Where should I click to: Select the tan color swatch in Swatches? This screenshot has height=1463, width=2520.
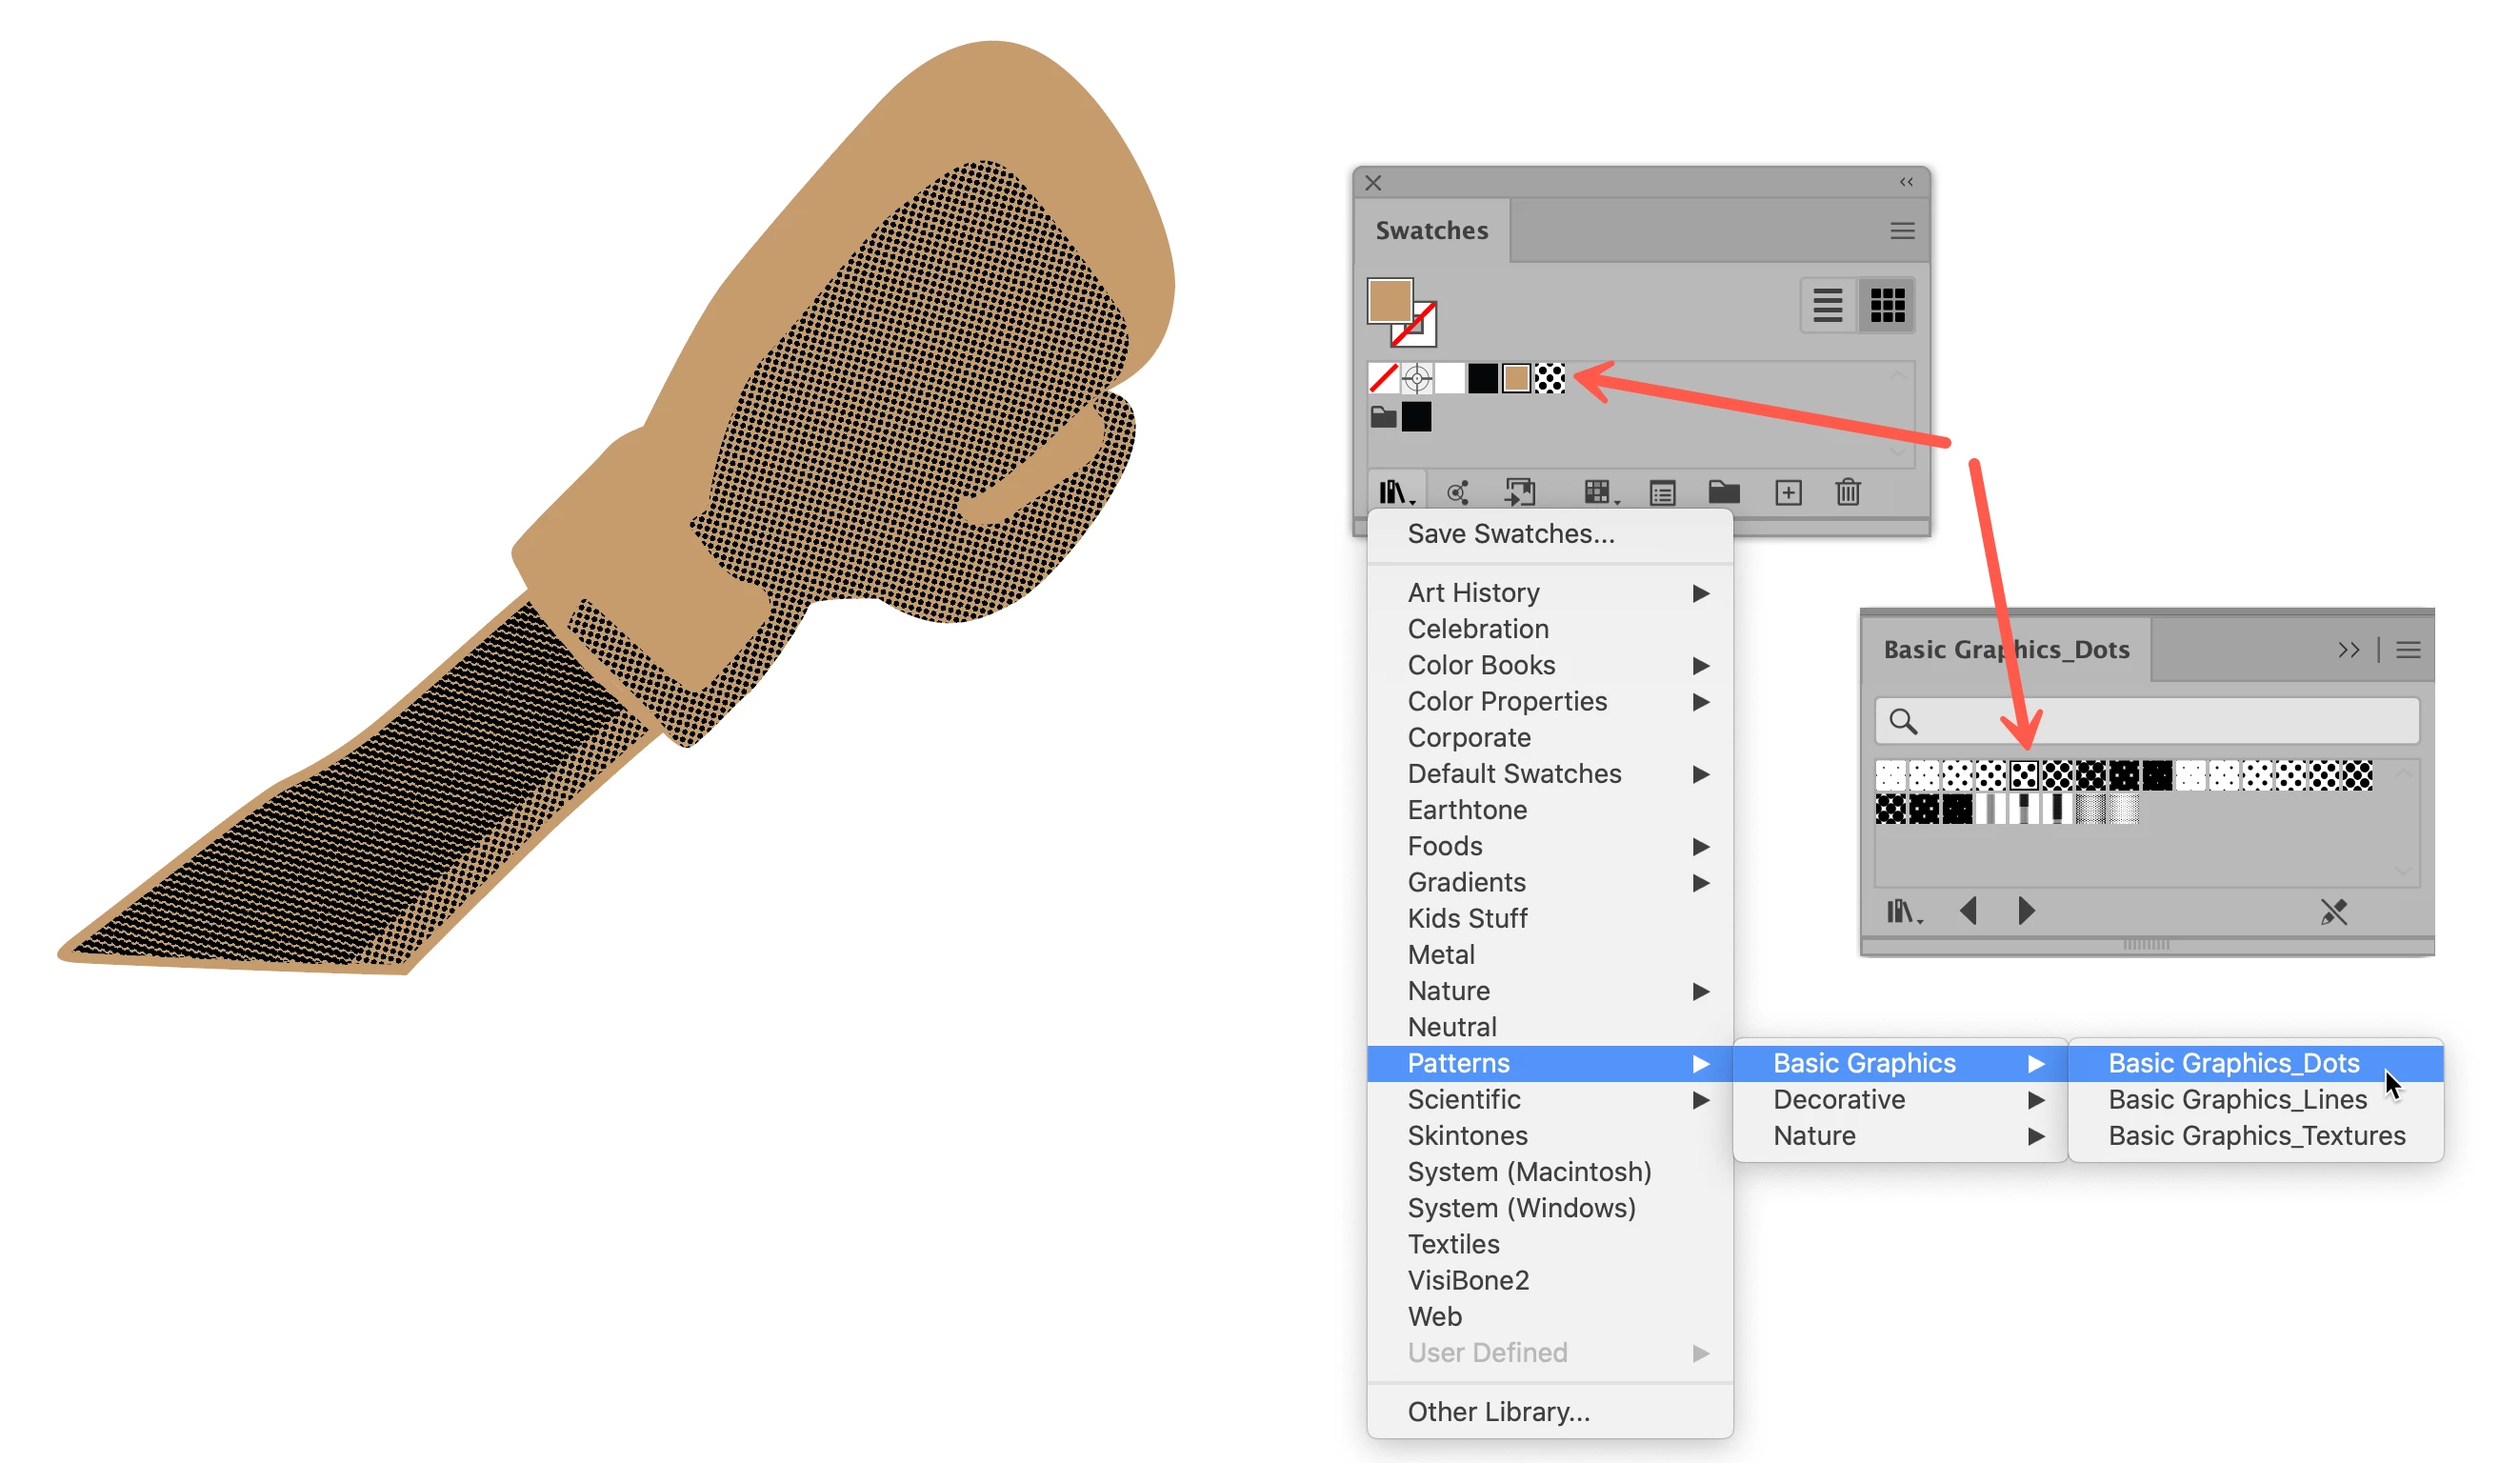tap(1516, 378)
